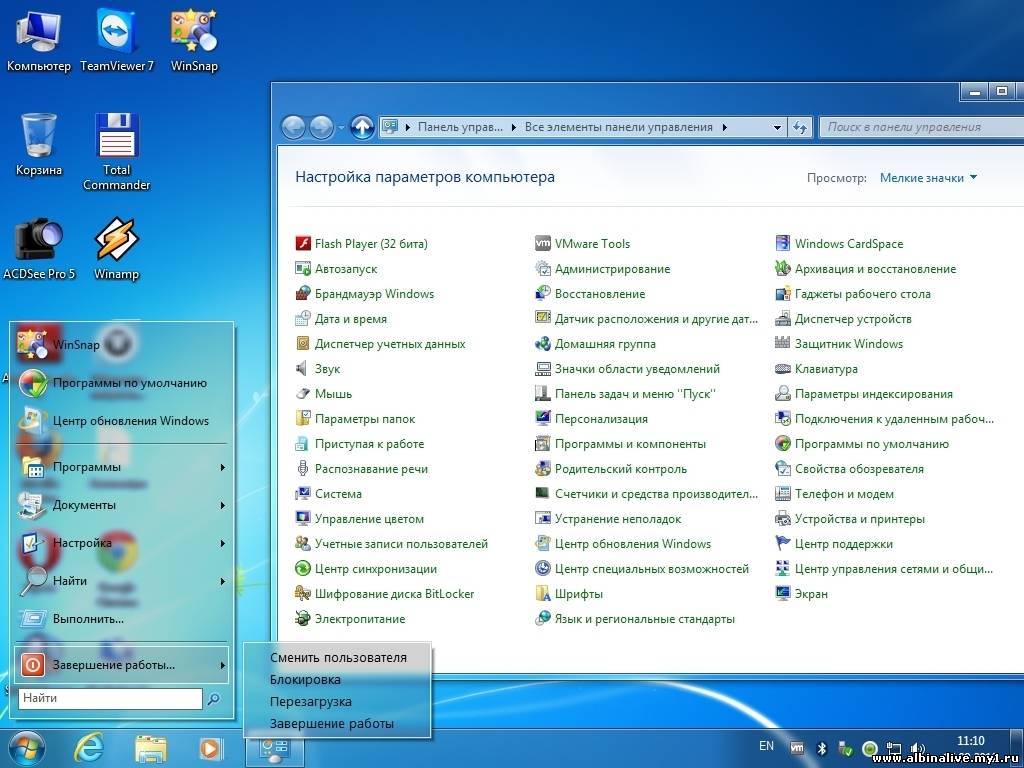This screenshot has height=768, width=1024.
Task: Select Программы по умолчанию in the Start menu
Action: (122, 383)
